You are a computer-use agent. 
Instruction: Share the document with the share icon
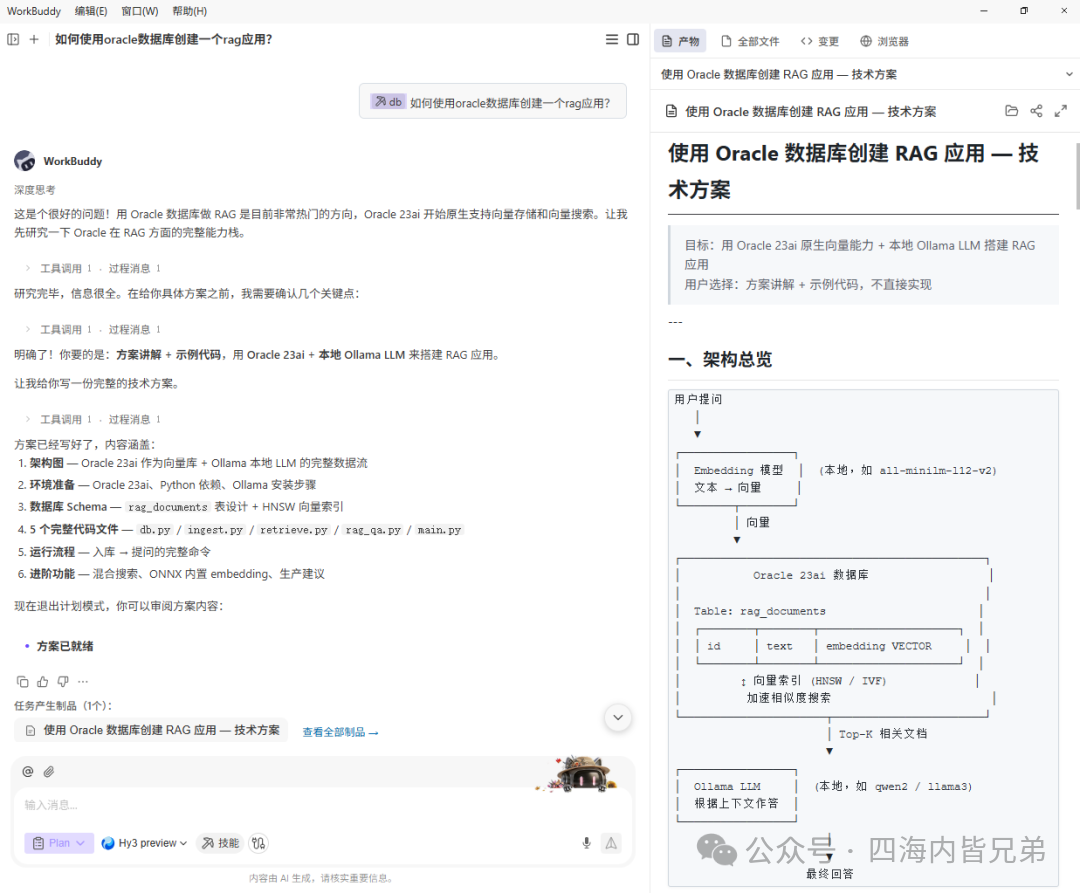point(1036,111)
